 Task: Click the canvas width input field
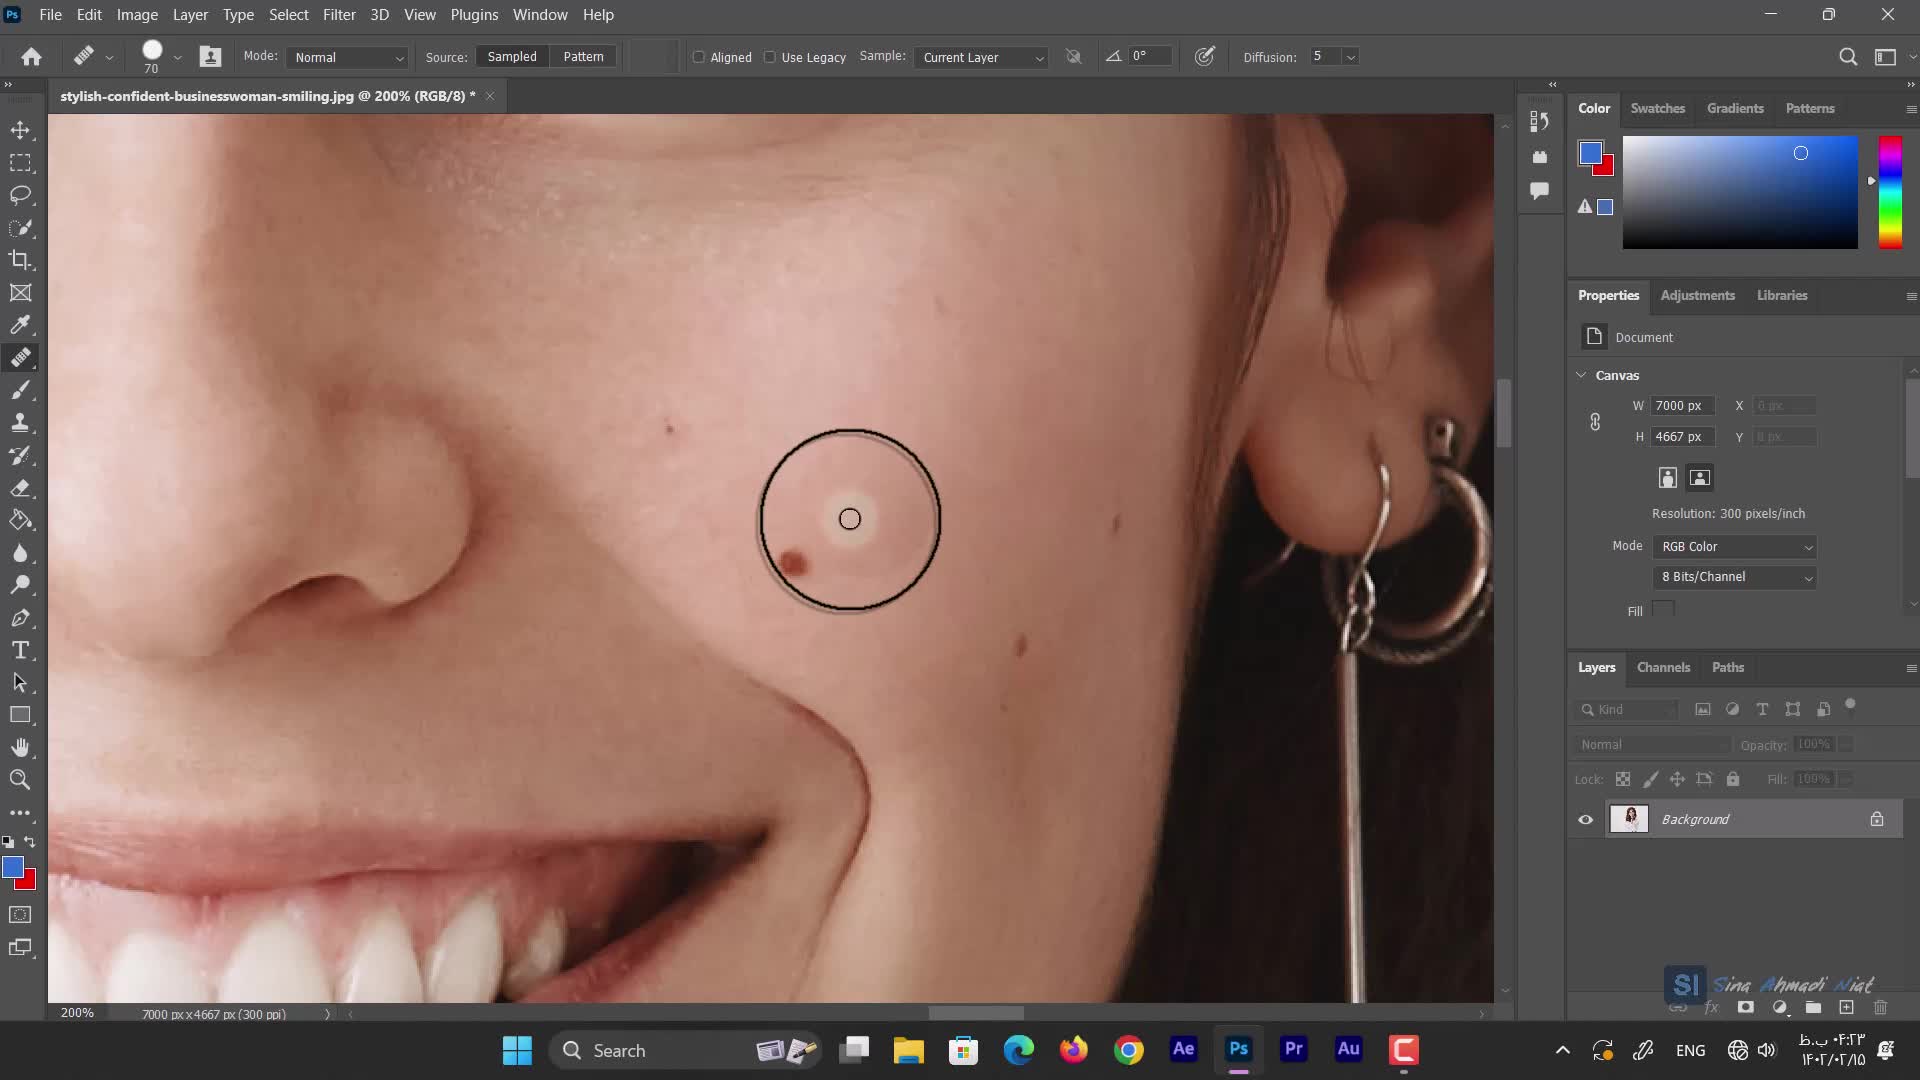[x=1681, y=406]
